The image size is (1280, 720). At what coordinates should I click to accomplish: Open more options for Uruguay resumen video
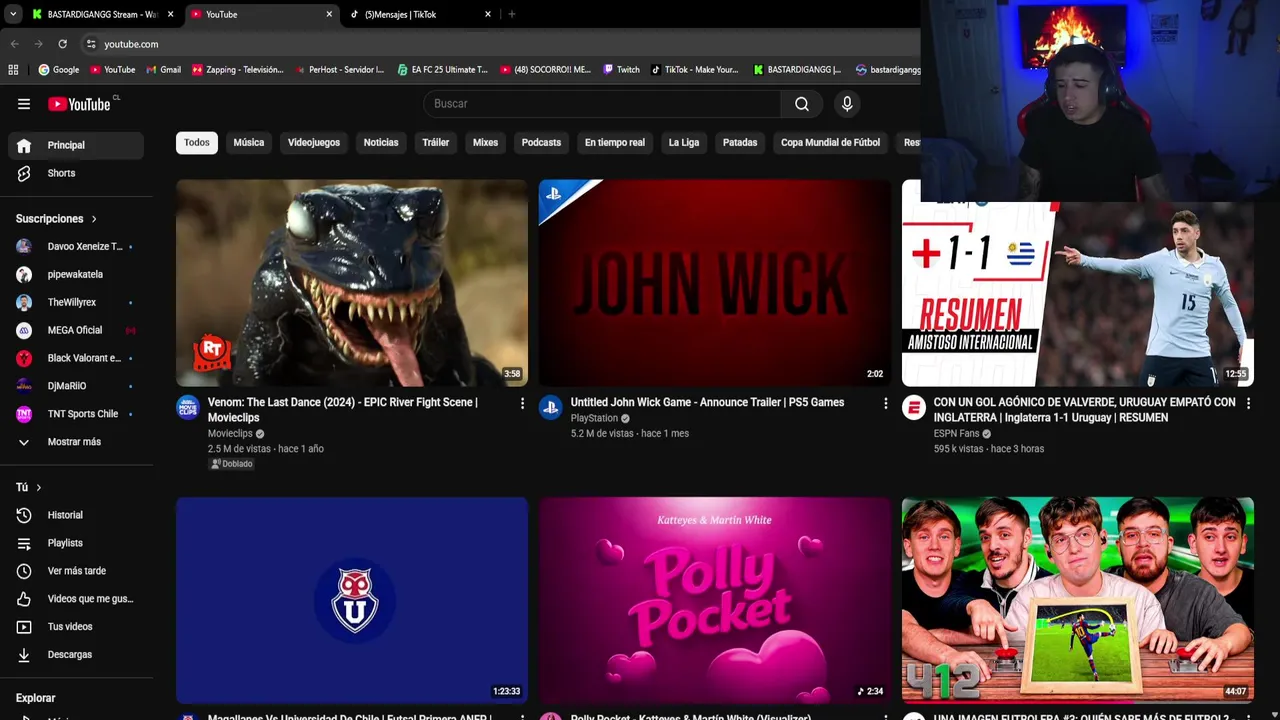1248,403
